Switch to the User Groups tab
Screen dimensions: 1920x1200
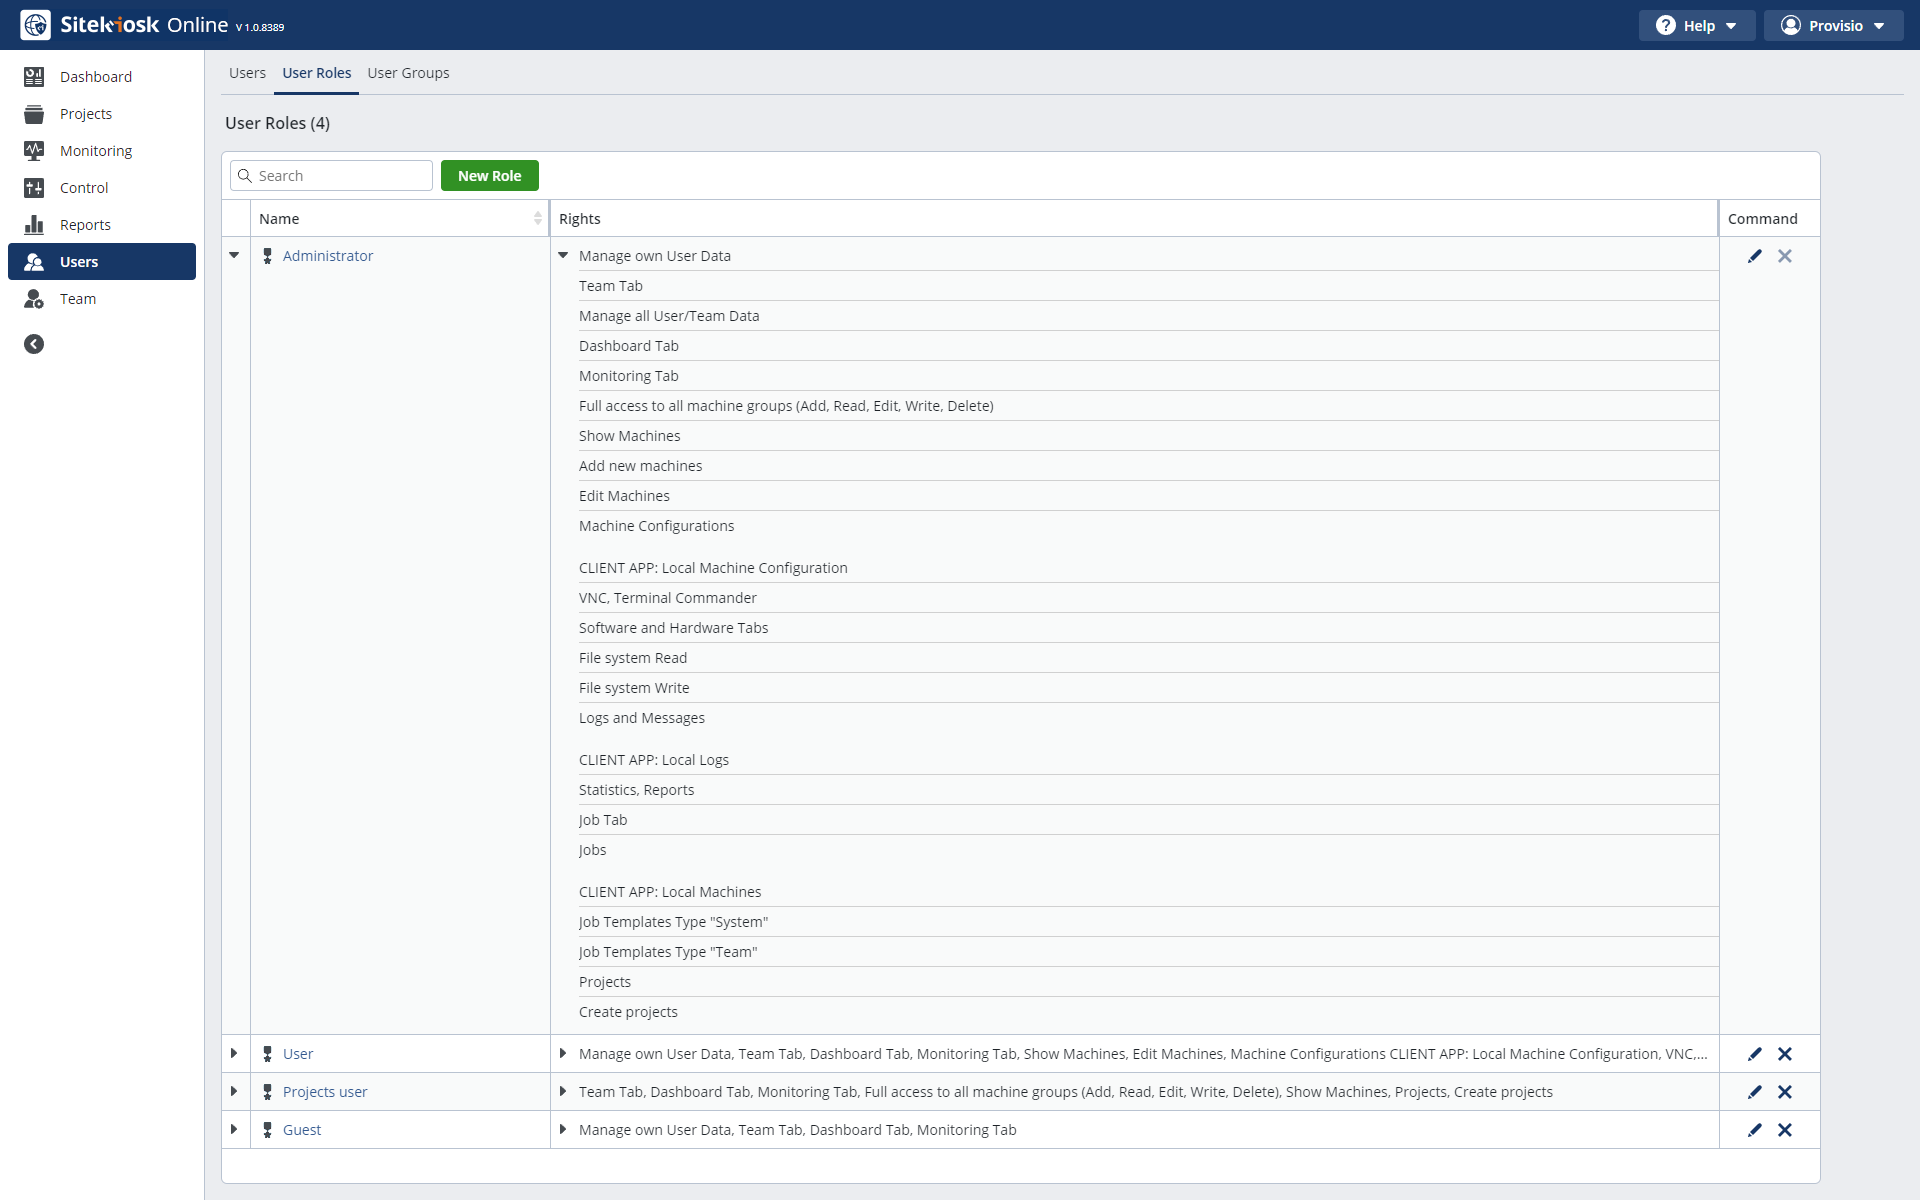pyautogui.click(x=408, y=73)
